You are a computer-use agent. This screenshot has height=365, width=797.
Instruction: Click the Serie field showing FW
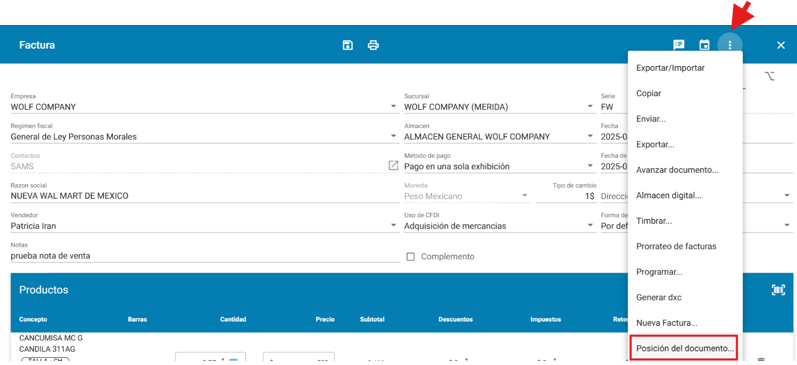pyautogui.click(x=614, y=107)
